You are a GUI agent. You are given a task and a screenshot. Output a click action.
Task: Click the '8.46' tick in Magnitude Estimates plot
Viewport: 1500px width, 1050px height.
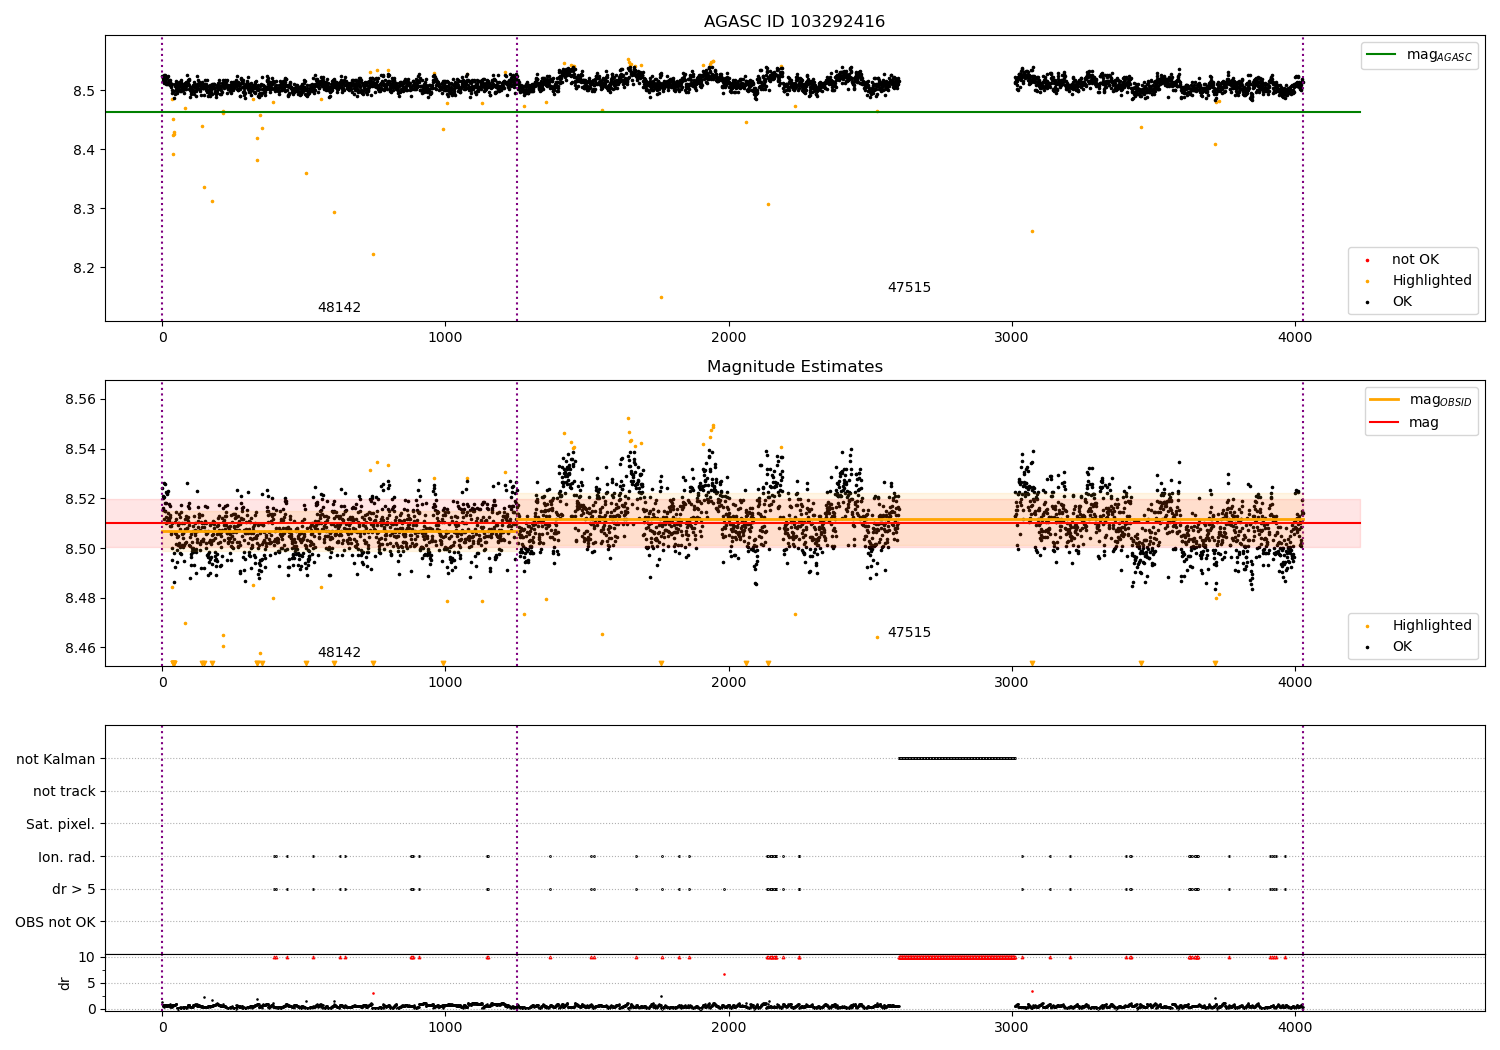[78, 648]
